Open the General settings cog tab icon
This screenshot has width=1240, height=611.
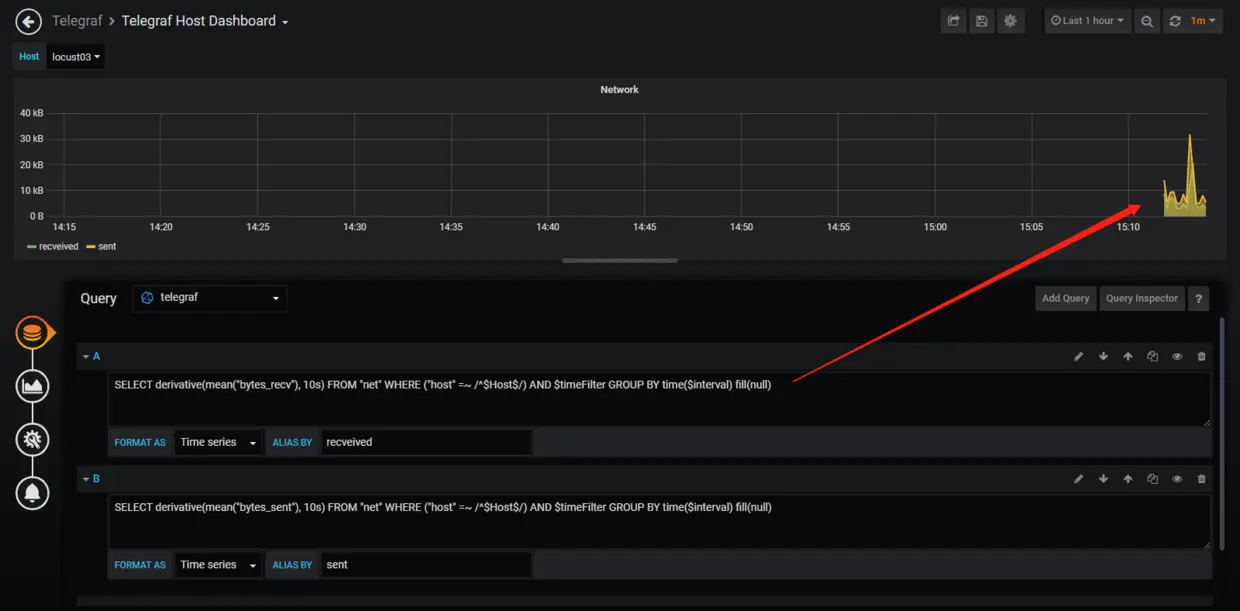(x=33, y=439)
